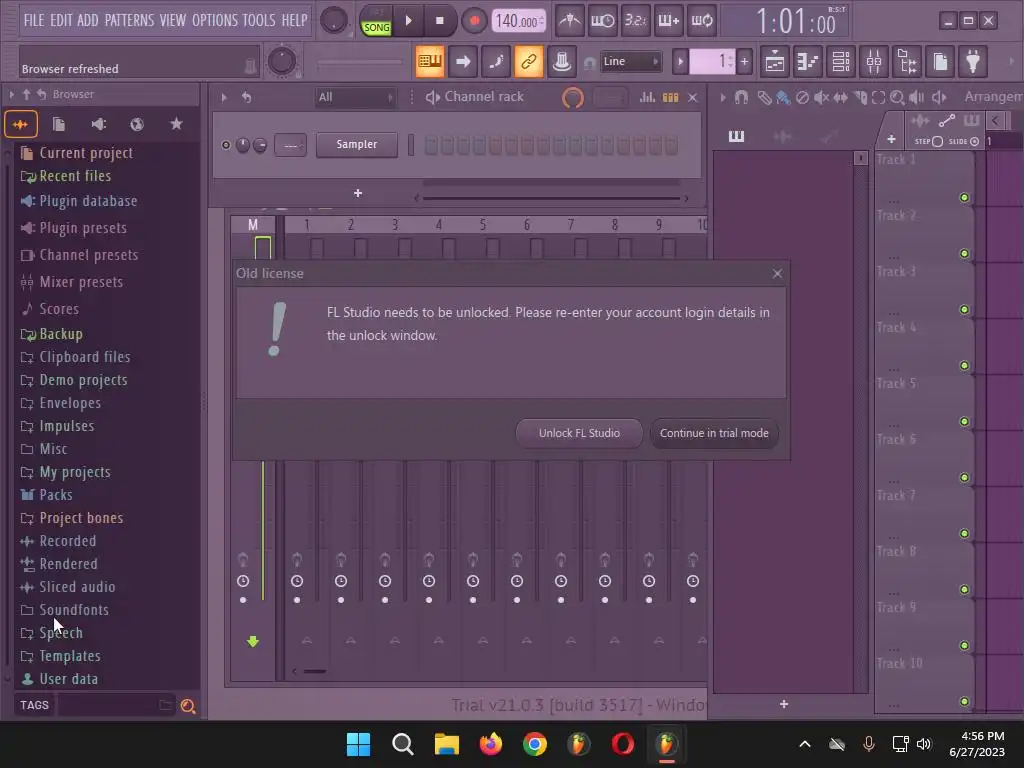Stop playback with the stop button
The width and height of the screenshot is (1024, 768).
pyautogui.click(x=440, y=21)
